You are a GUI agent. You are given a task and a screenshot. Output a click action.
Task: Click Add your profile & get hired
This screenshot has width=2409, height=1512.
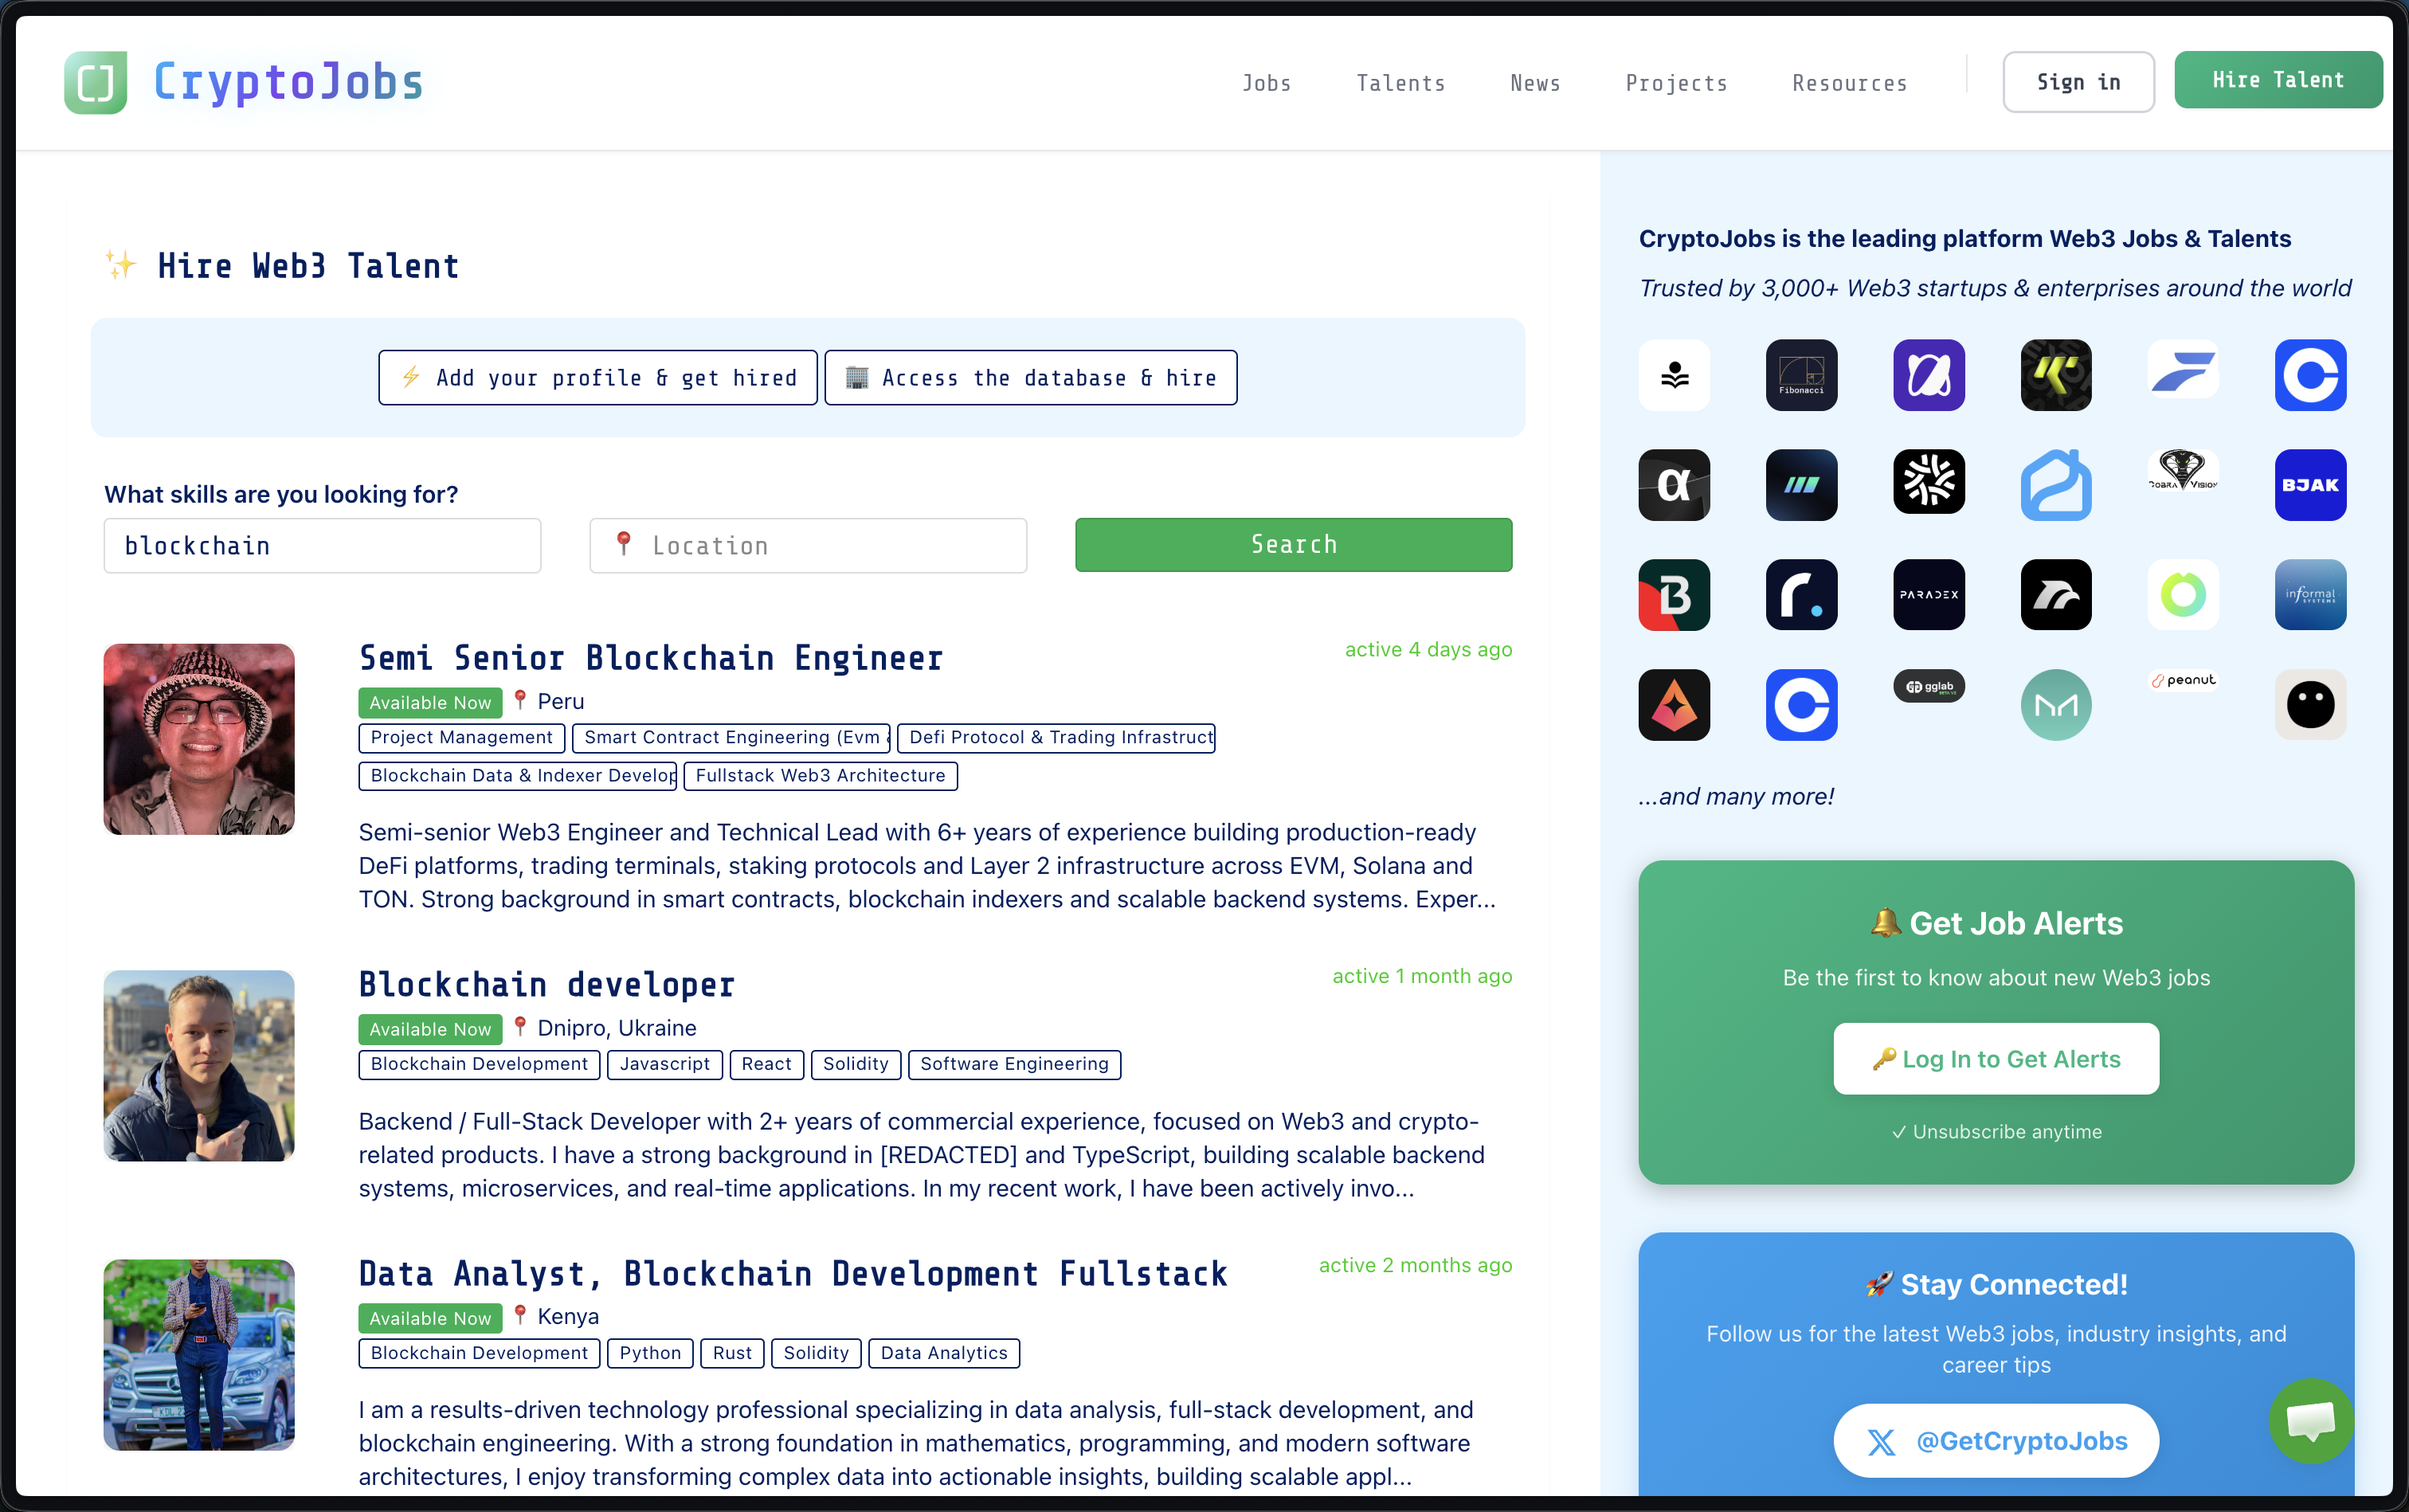598,378
